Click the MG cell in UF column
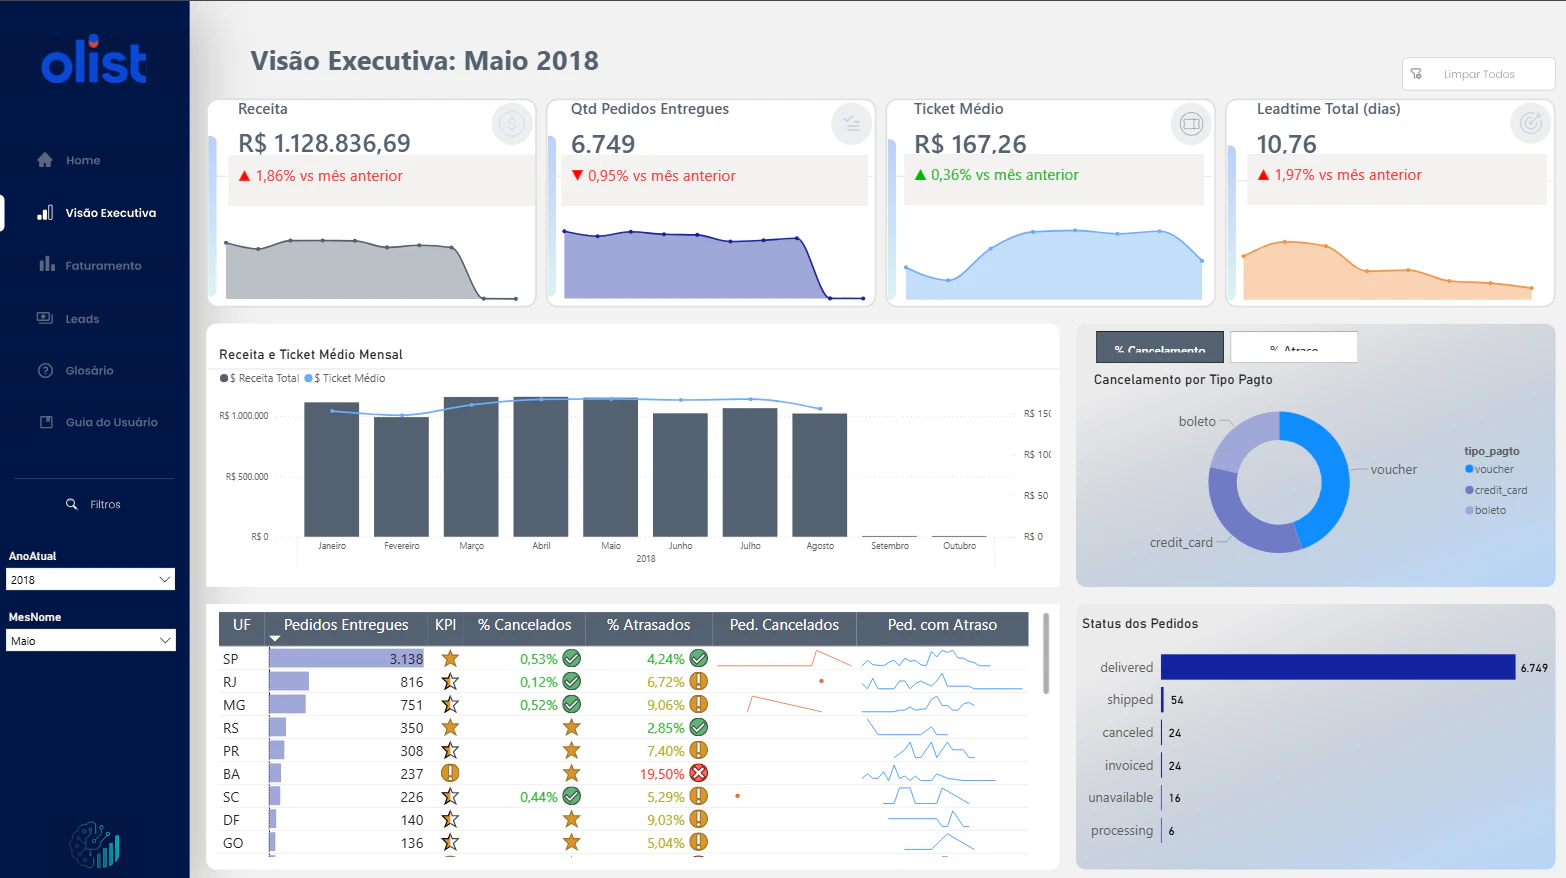The height and width of the screenshot is (878, 1566). [x=234, y=705]
